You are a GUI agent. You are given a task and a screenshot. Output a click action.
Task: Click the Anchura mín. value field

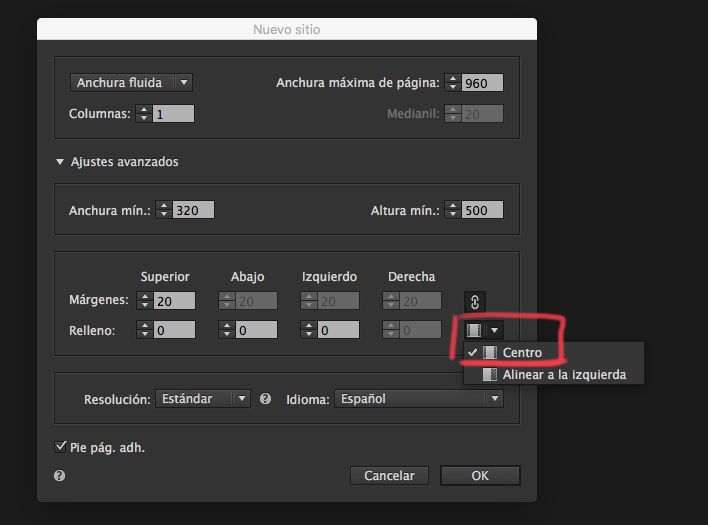click(193, 210)
